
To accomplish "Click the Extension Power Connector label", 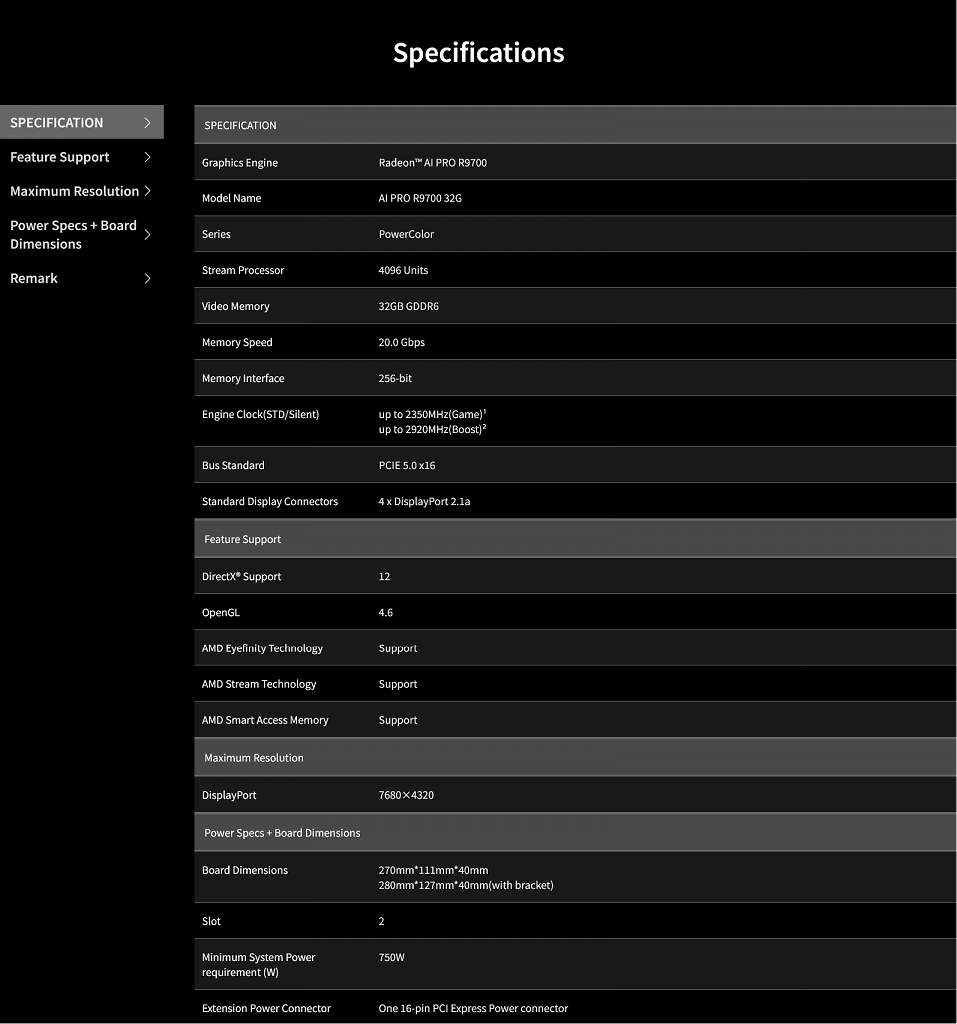I will pos(267,1008).
